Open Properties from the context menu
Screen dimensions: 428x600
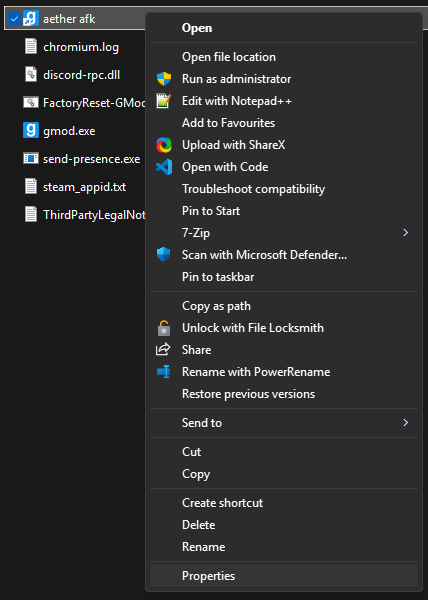[x=284, y=576]
